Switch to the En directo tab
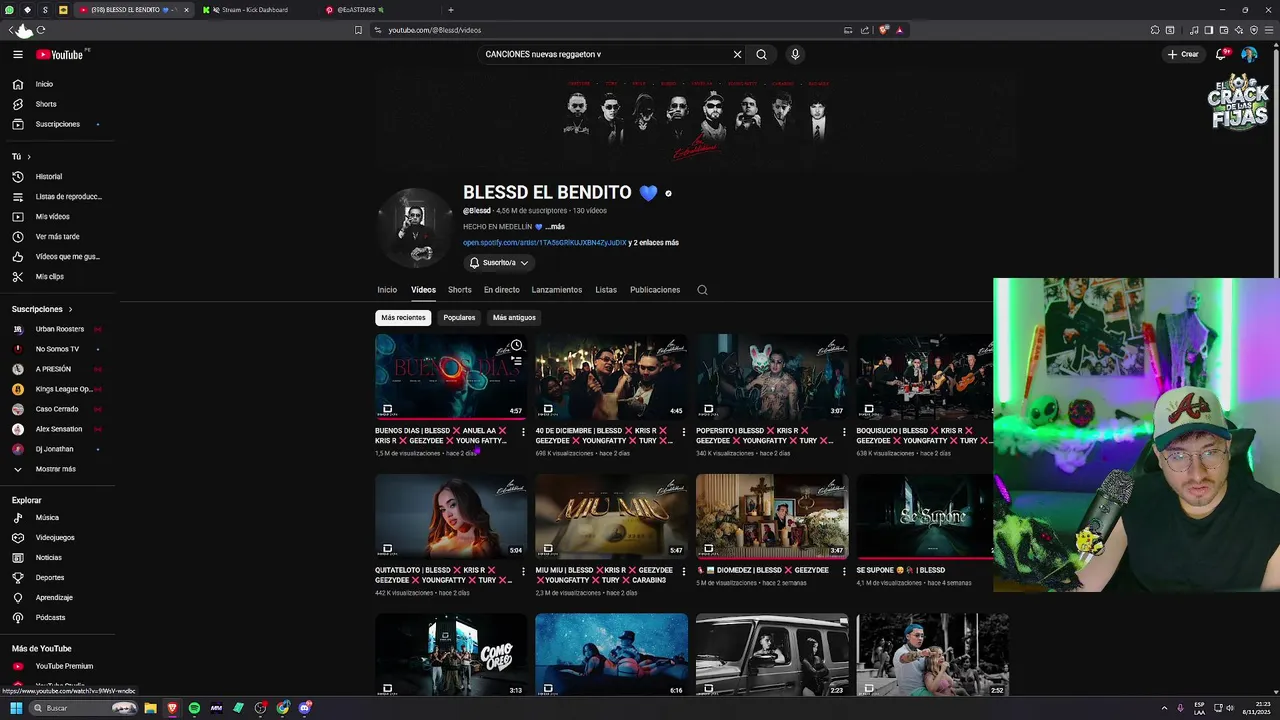1280x720 pixels. [x=502, y=290]
